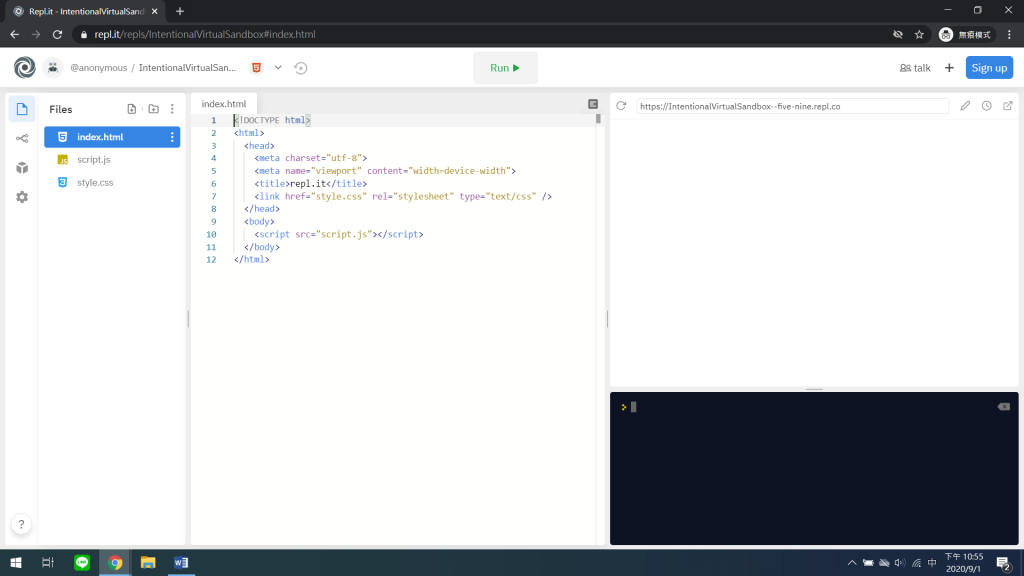Open Task View on taskbar
Screen dimensions: 1024x576
(x=48, y=563)
